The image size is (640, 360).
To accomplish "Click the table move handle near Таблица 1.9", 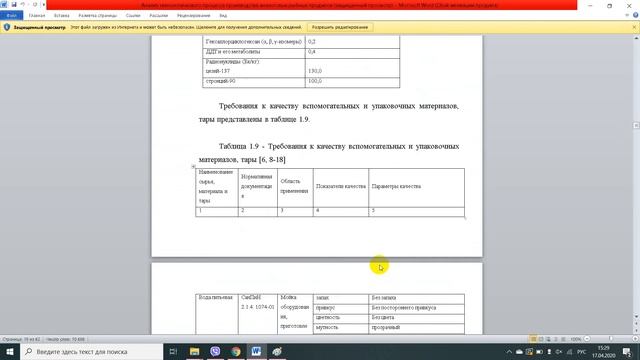I will click(x=193, y=167).
